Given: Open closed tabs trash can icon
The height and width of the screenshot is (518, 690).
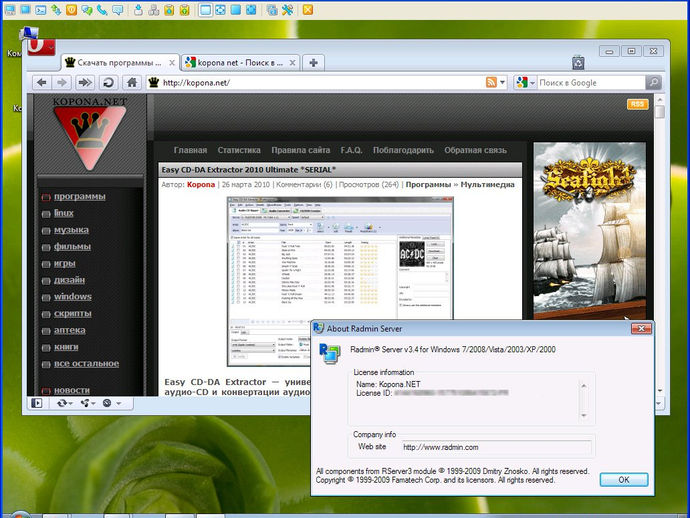Looking at the screenshot, I should pyautogui.click(x=578, y=63).
